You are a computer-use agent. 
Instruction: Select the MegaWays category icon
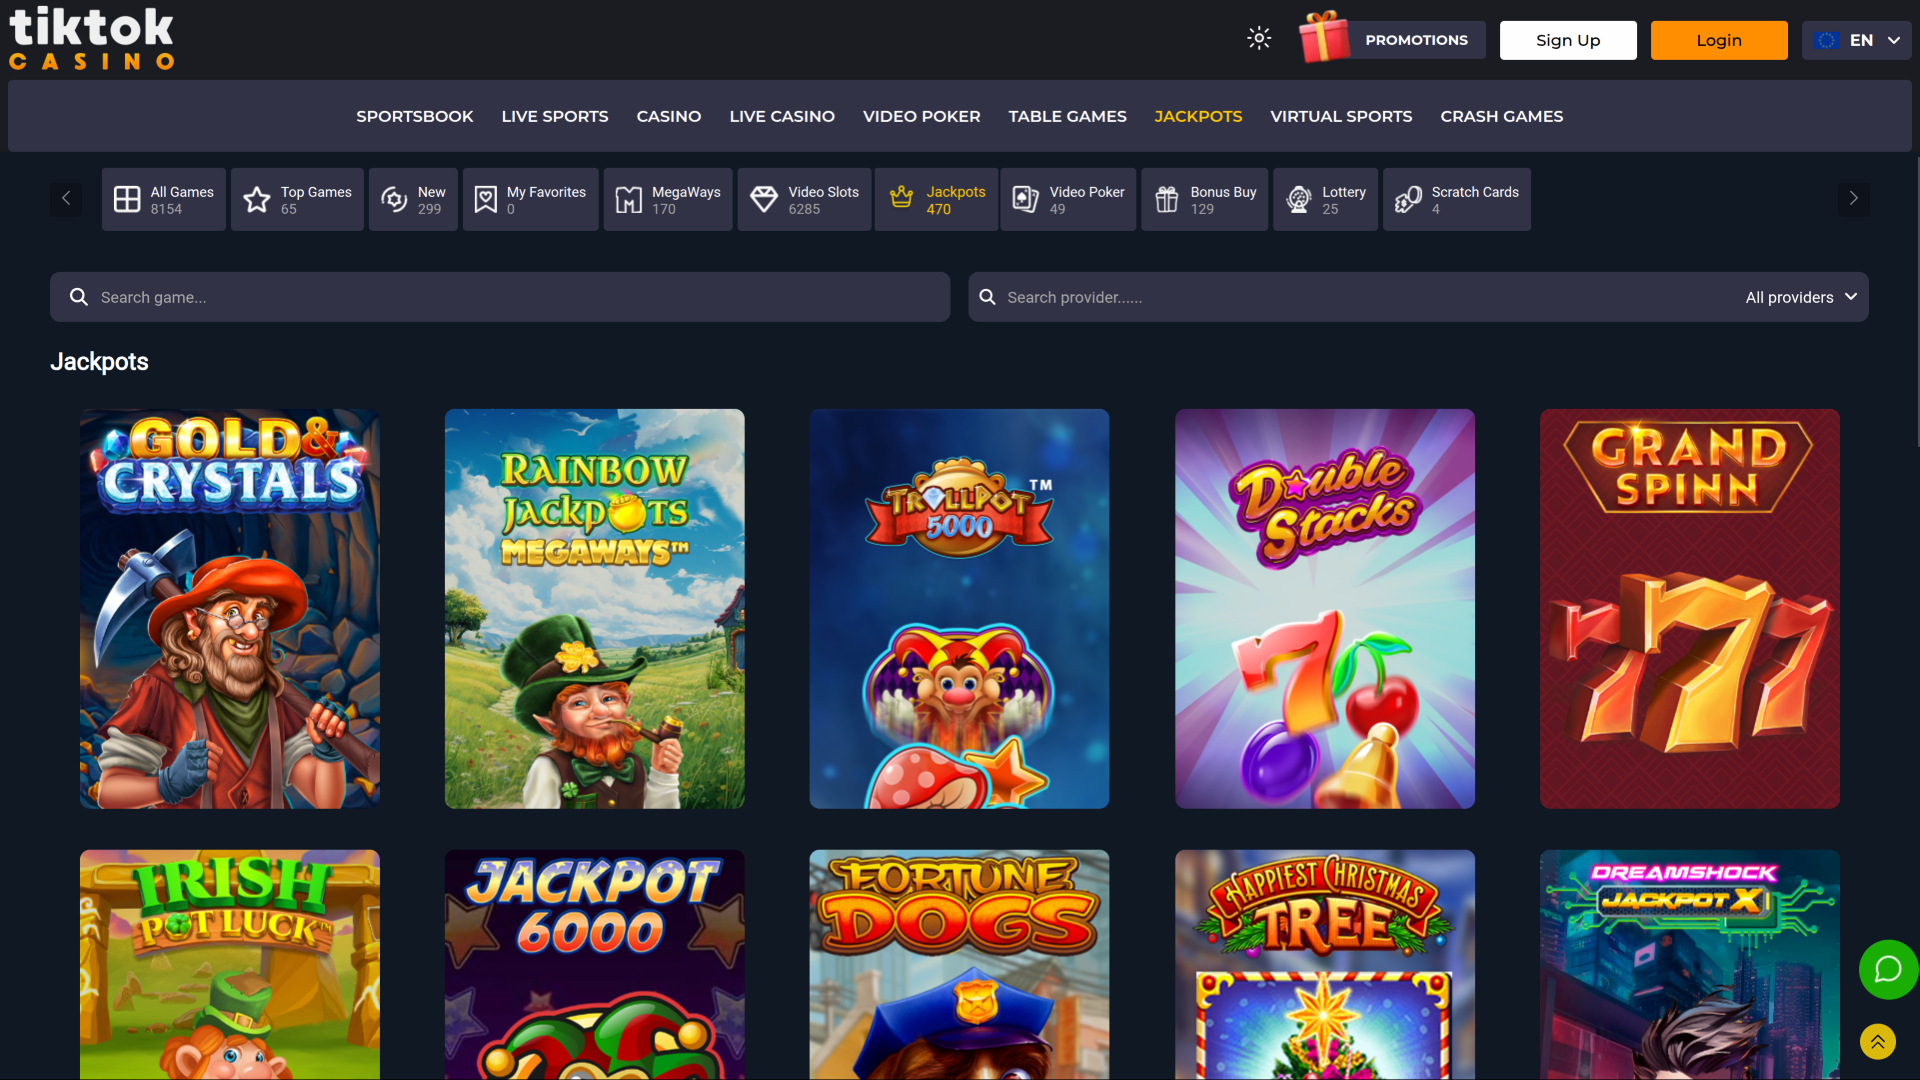(x=629, y=199)
